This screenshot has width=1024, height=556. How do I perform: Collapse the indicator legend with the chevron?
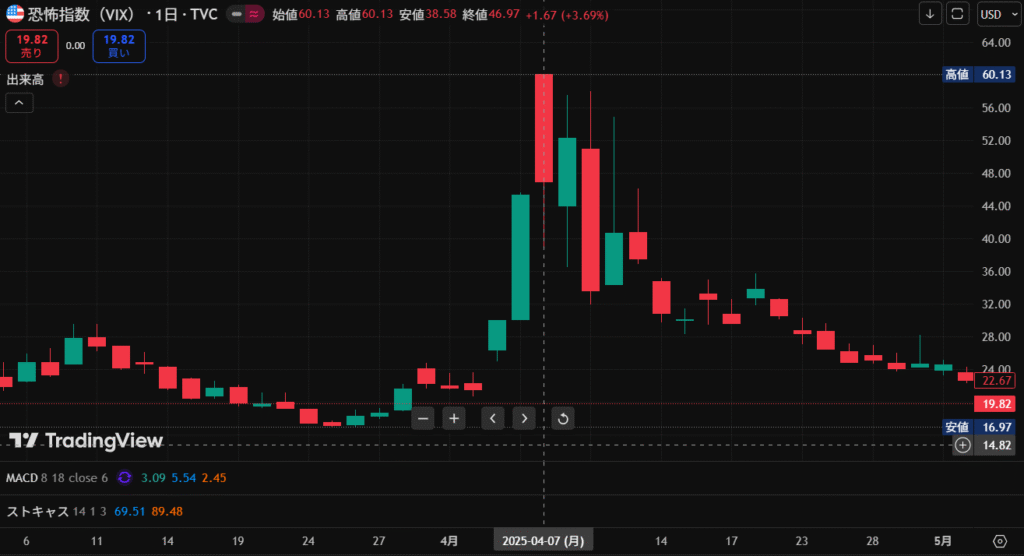point(19,102)
